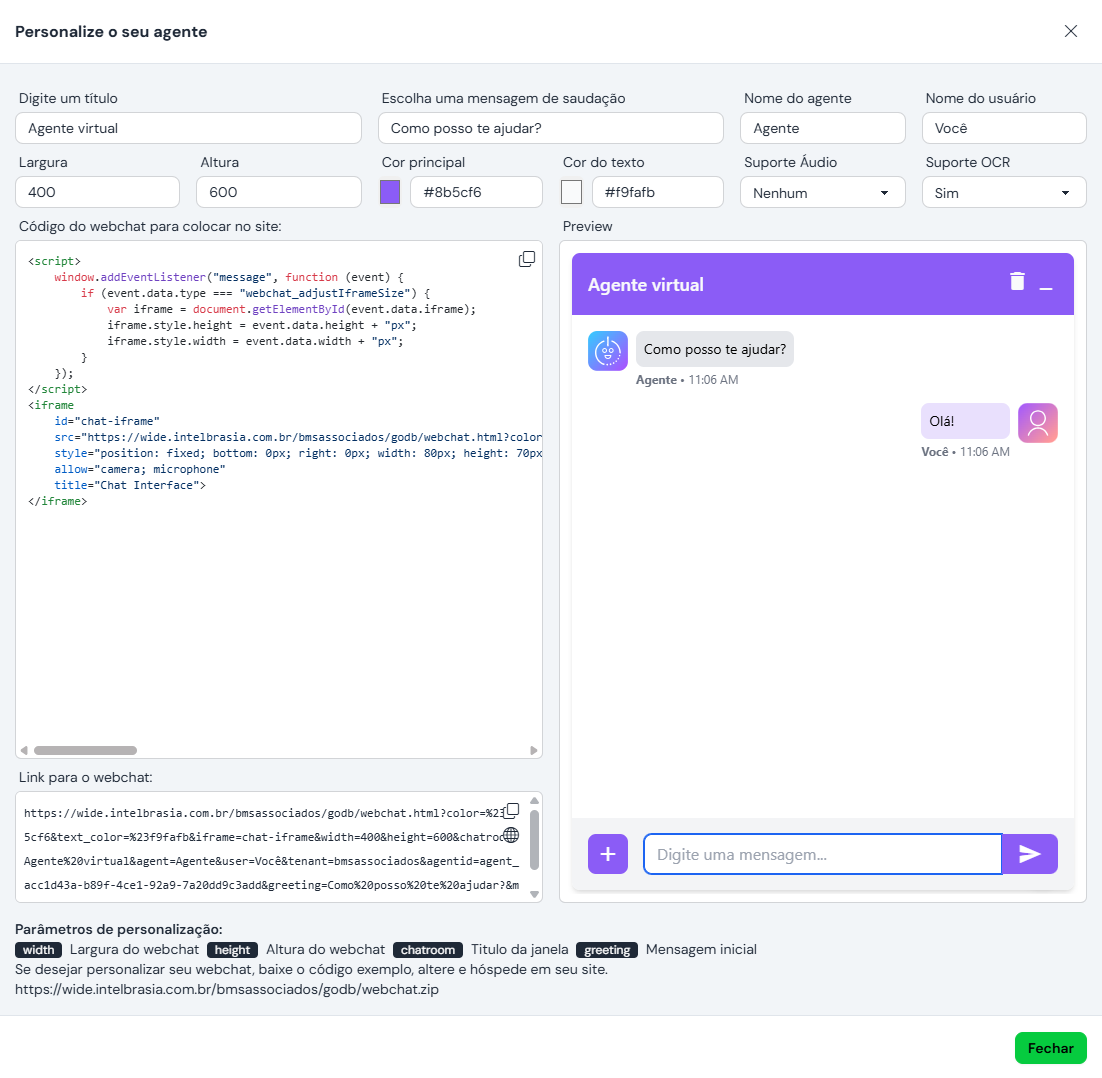
Task: Click the webchat link URL text
Action: point(271,849)
